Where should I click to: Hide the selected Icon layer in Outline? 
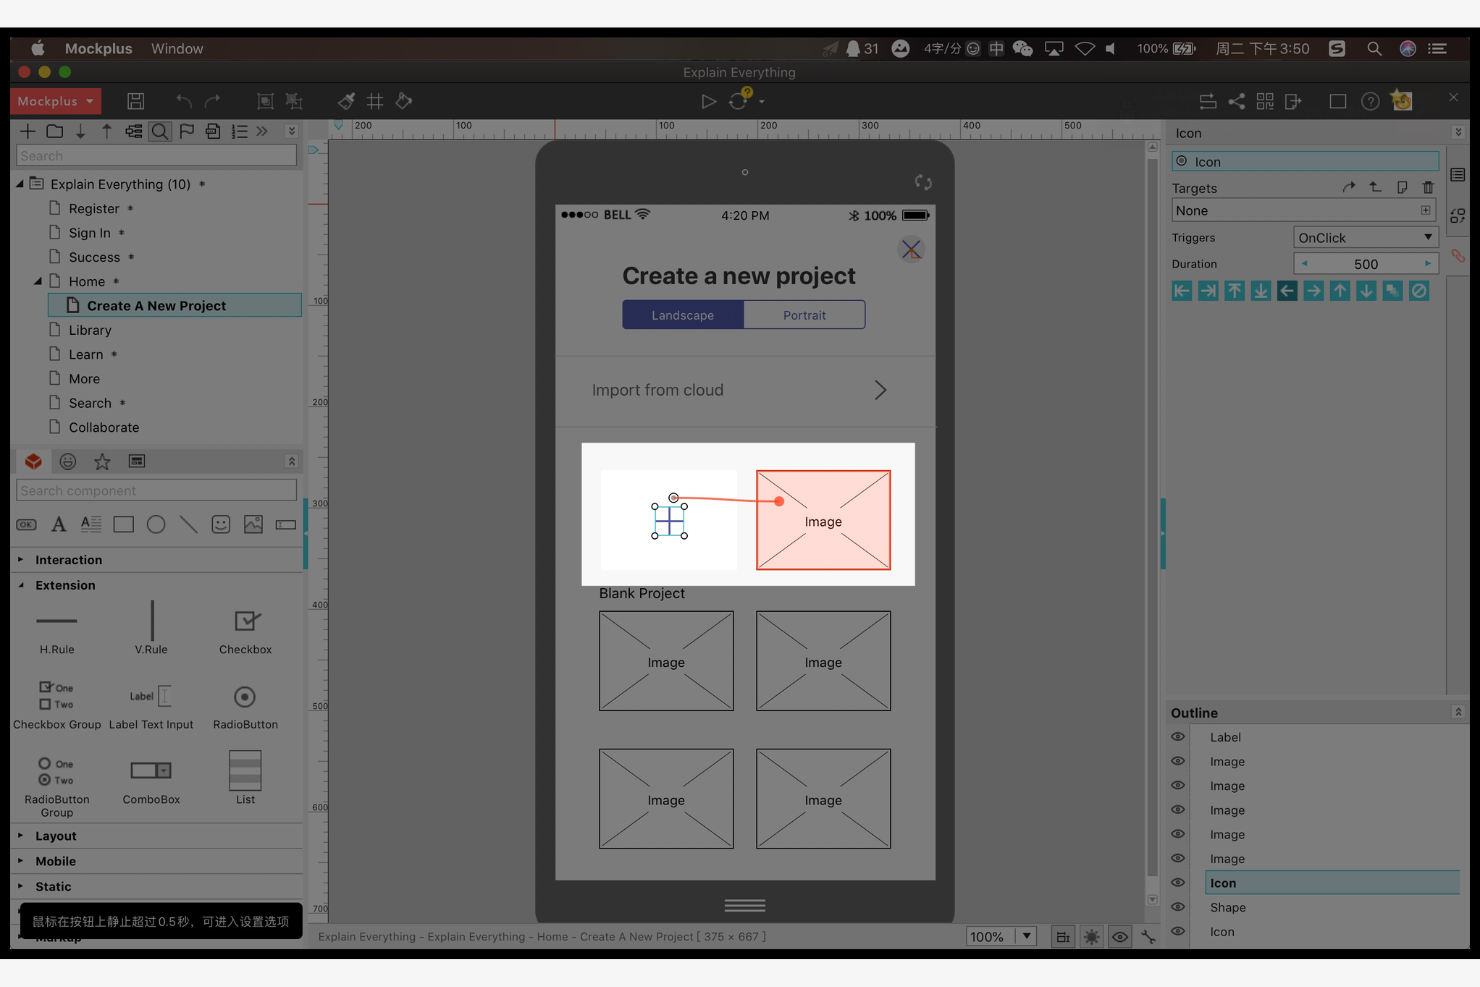(x=1178, y=883)
